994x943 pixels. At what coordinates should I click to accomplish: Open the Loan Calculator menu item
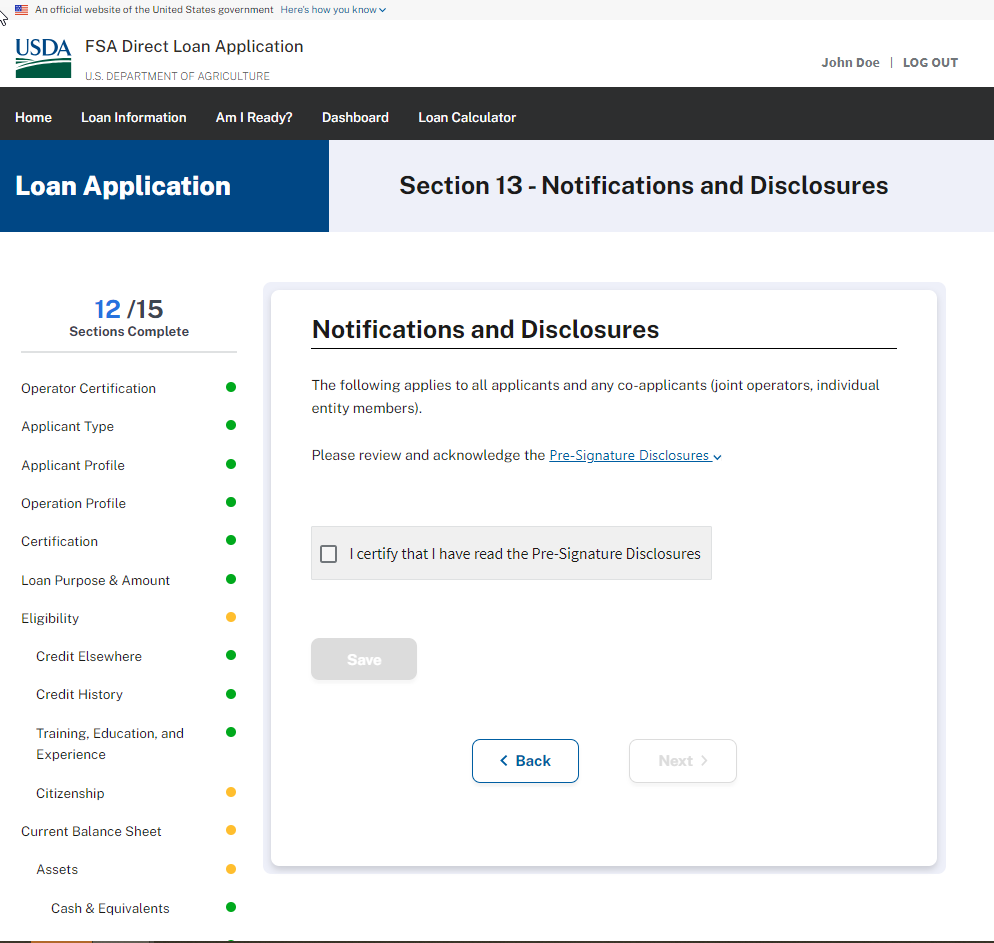point(467,118)
